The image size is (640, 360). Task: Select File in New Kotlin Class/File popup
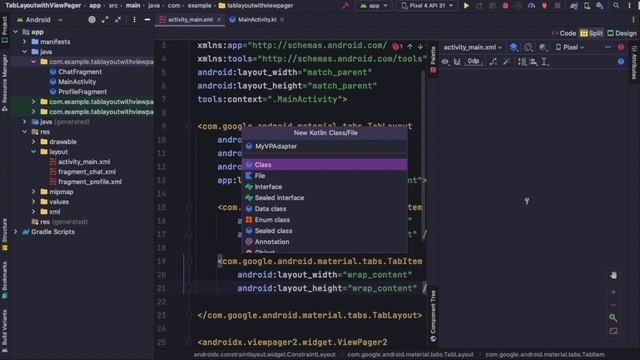point(325,176)
